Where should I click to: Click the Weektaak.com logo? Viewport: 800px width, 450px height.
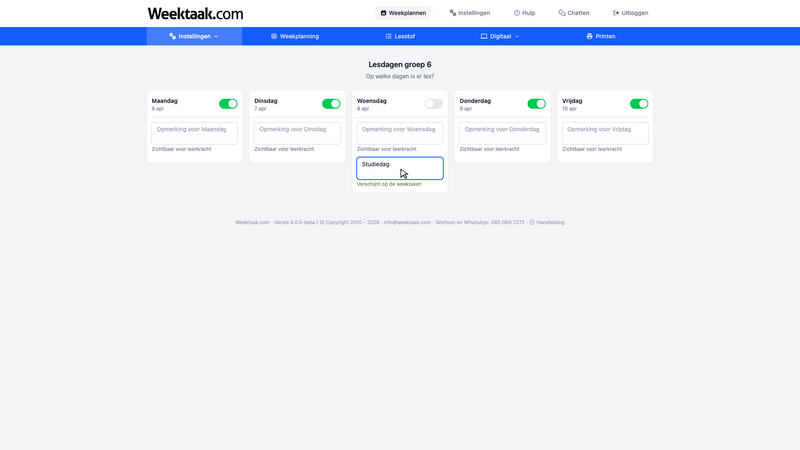[195, 14]
